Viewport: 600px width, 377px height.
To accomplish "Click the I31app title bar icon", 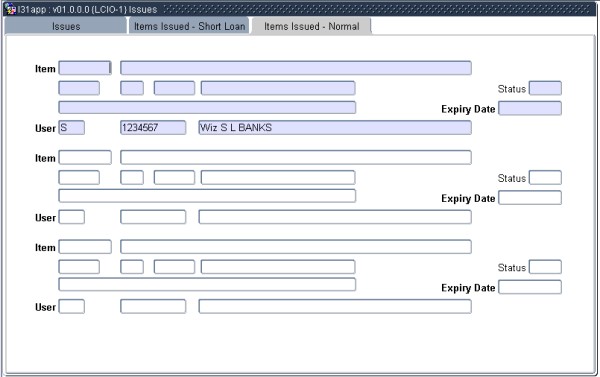I will pos(10,9).
